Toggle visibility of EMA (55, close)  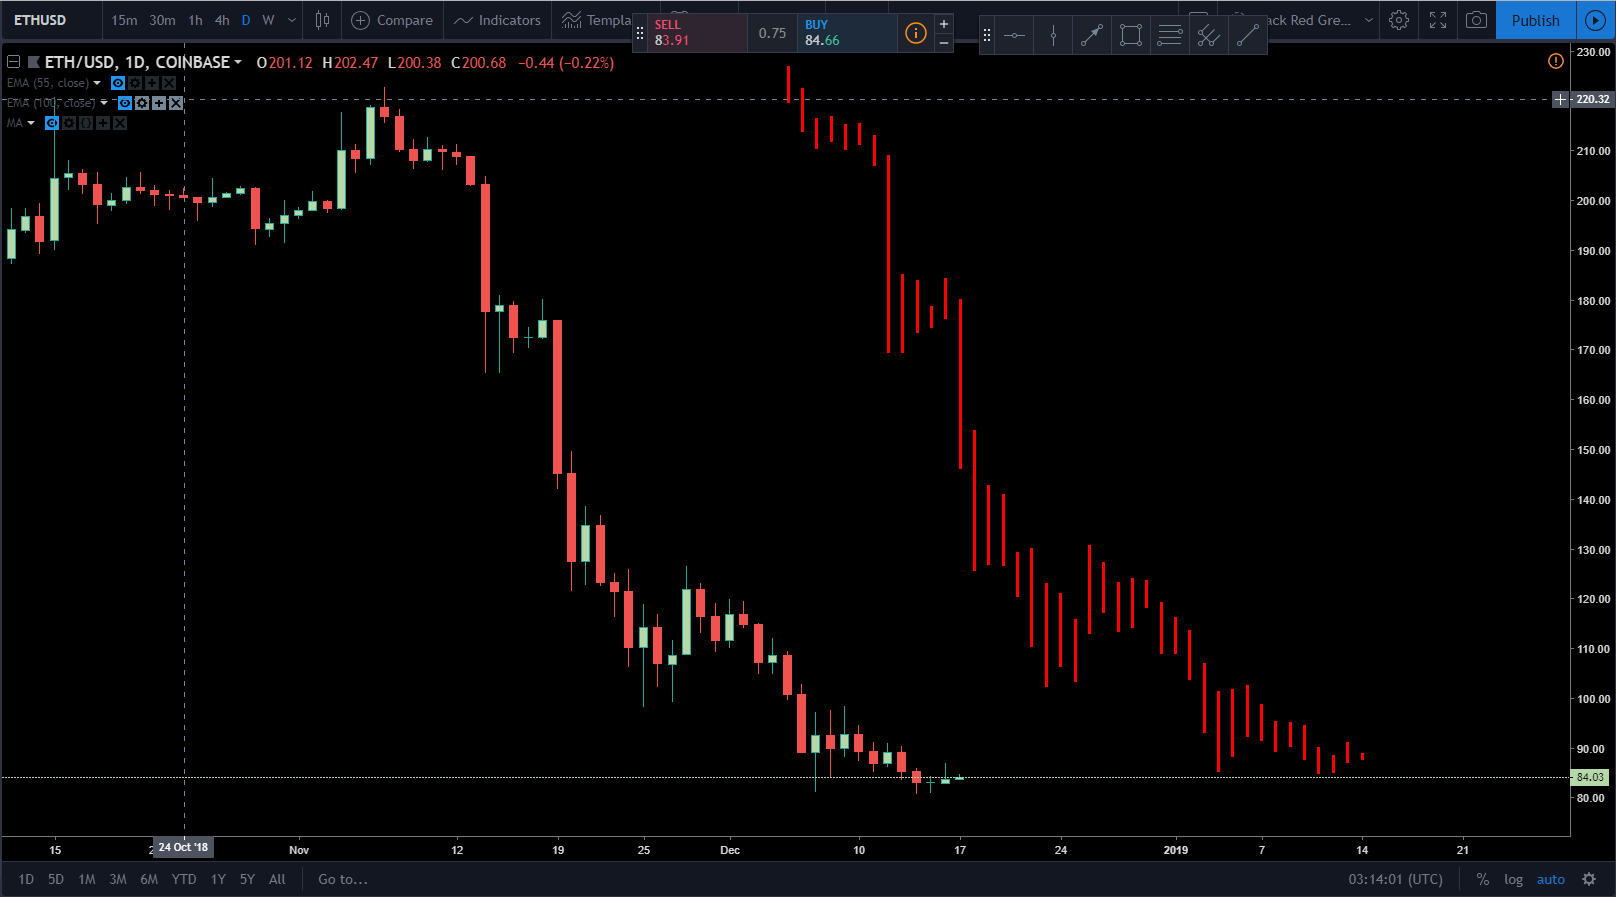[118, 83]
